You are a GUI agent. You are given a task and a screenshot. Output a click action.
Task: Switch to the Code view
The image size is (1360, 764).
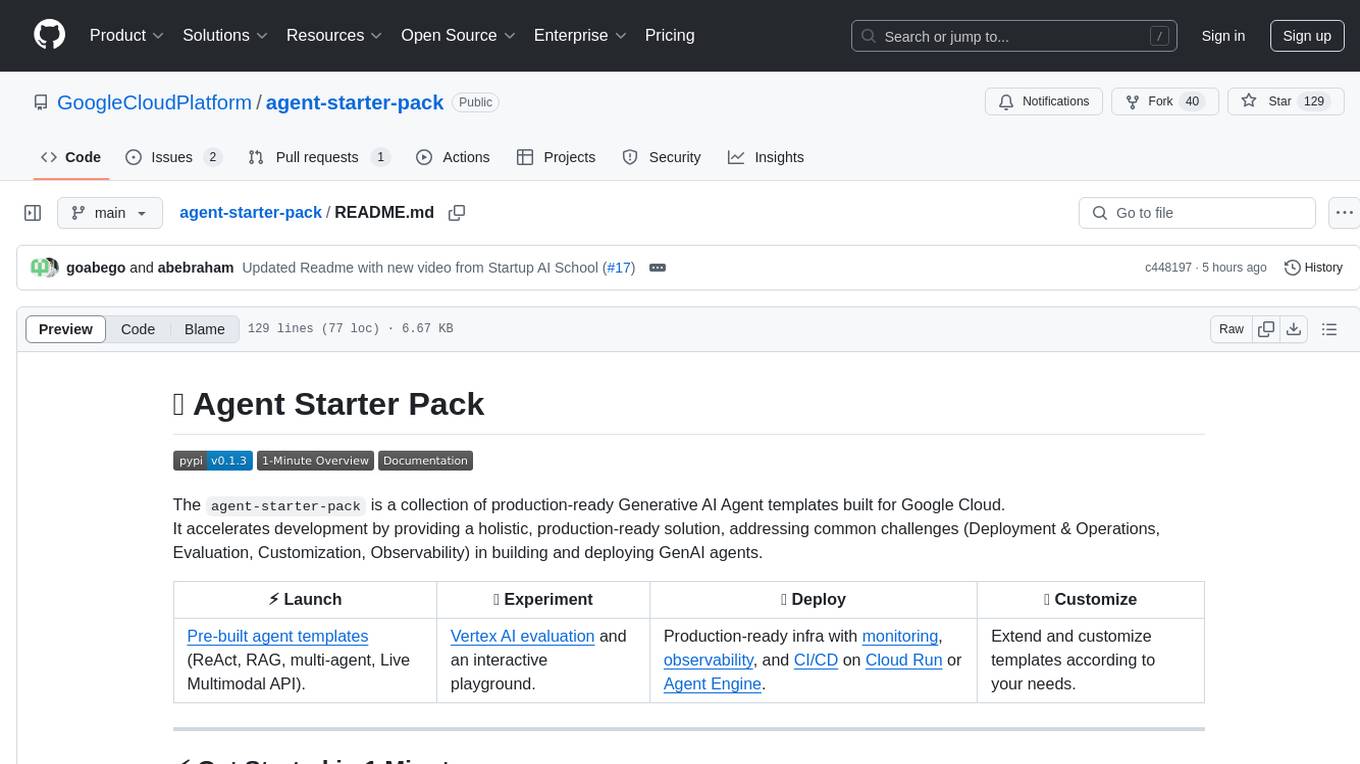(138, 329)
